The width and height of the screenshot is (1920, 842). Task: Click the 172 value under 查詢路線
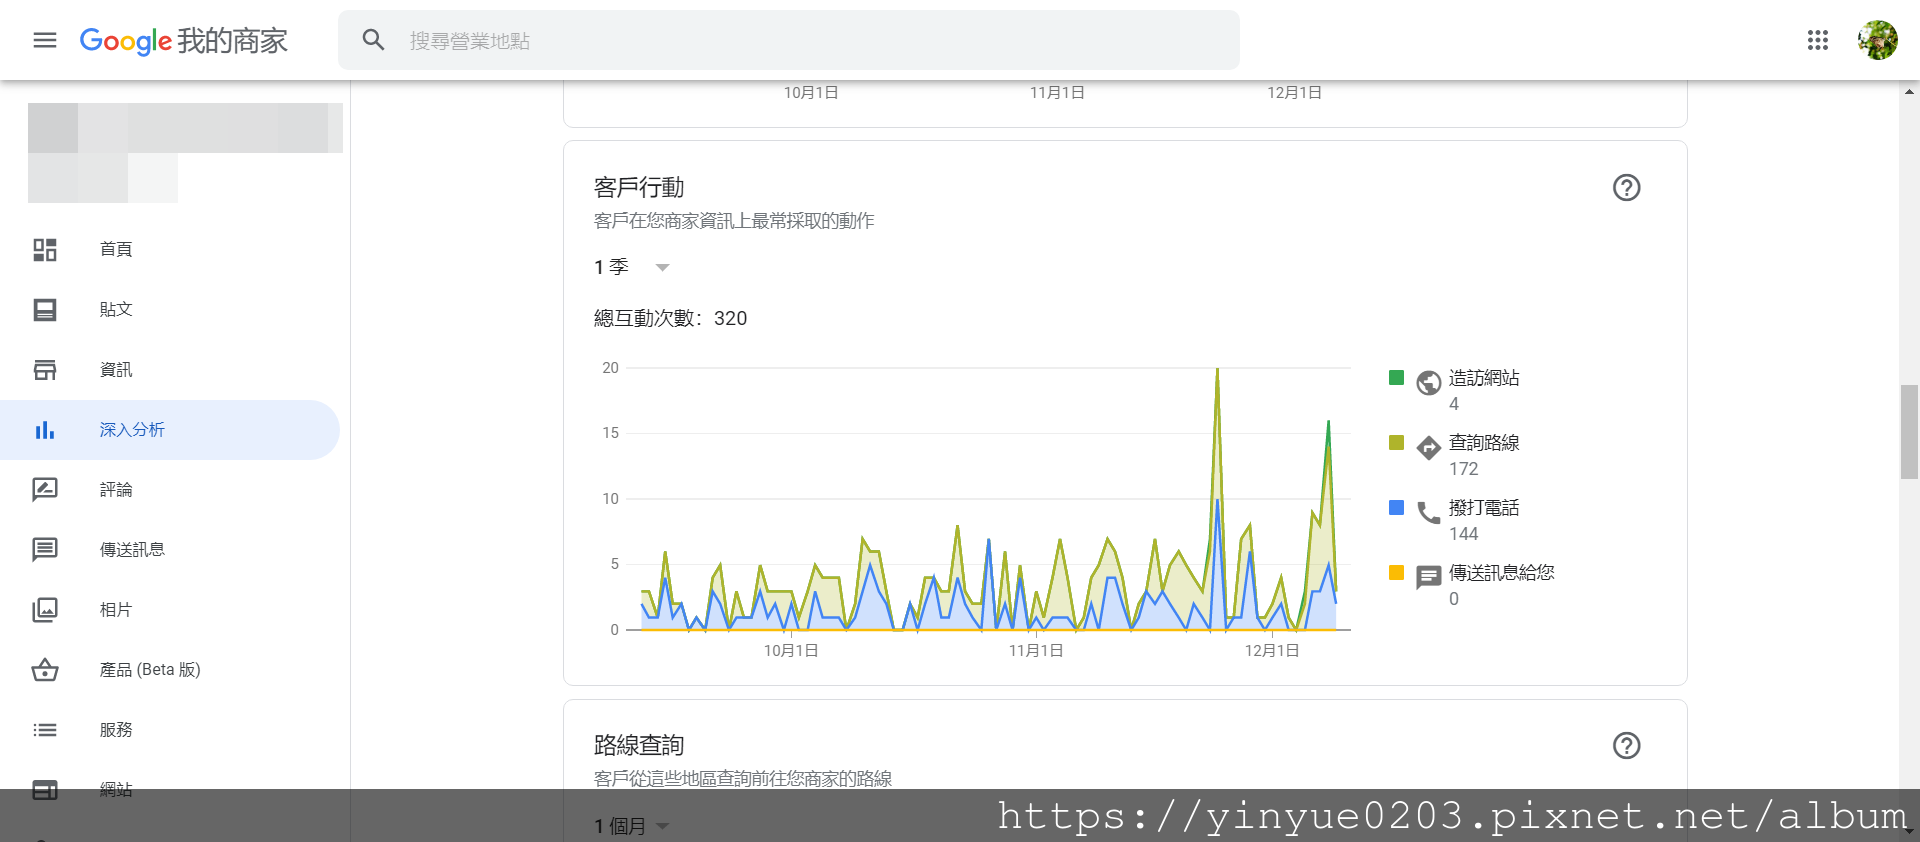tap(1463, 469)
